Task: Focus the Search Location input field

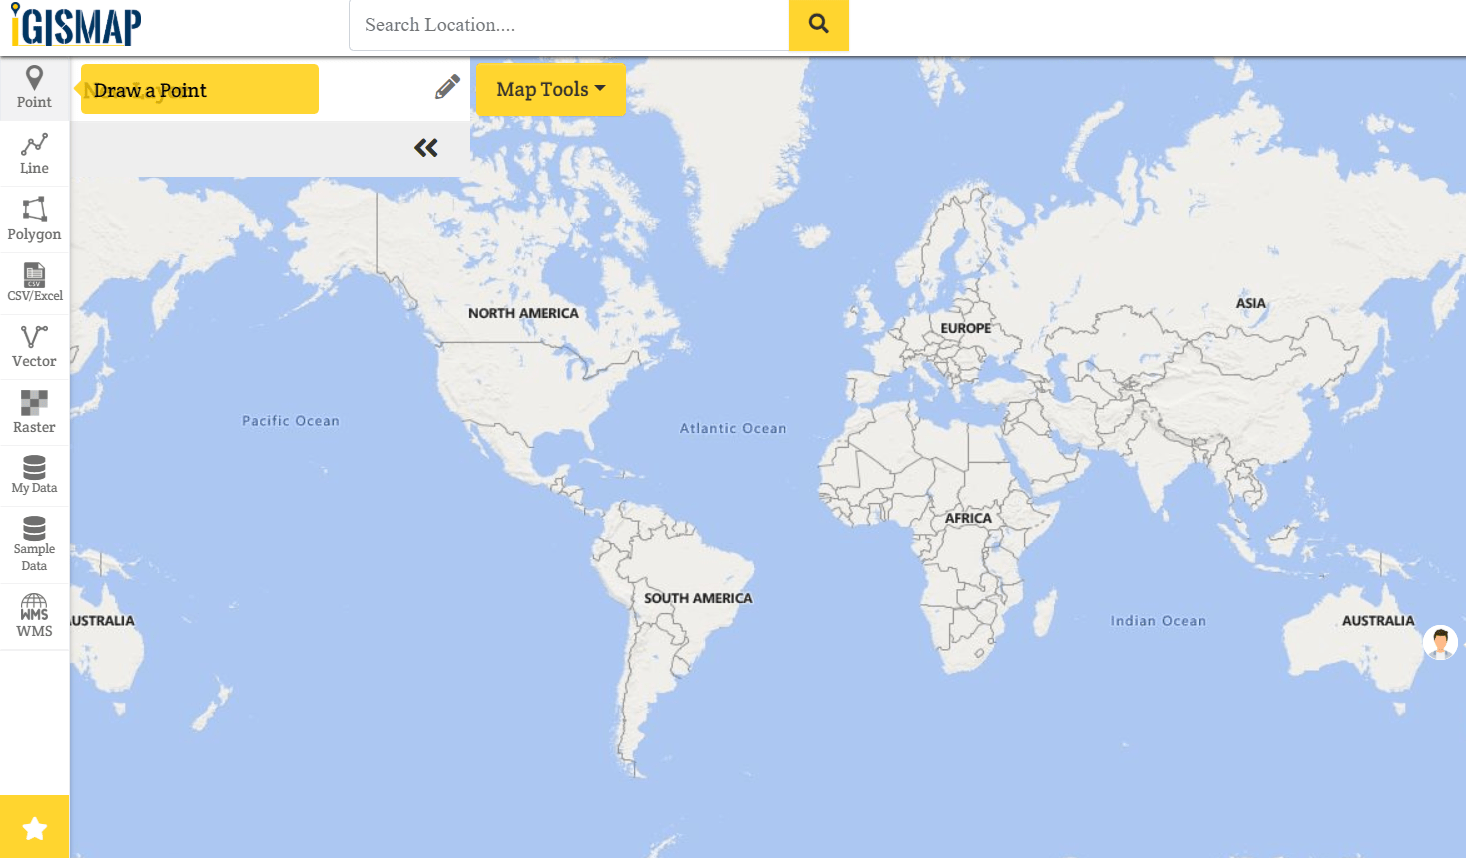Action: pyautogui.click(x=569, y=25)
